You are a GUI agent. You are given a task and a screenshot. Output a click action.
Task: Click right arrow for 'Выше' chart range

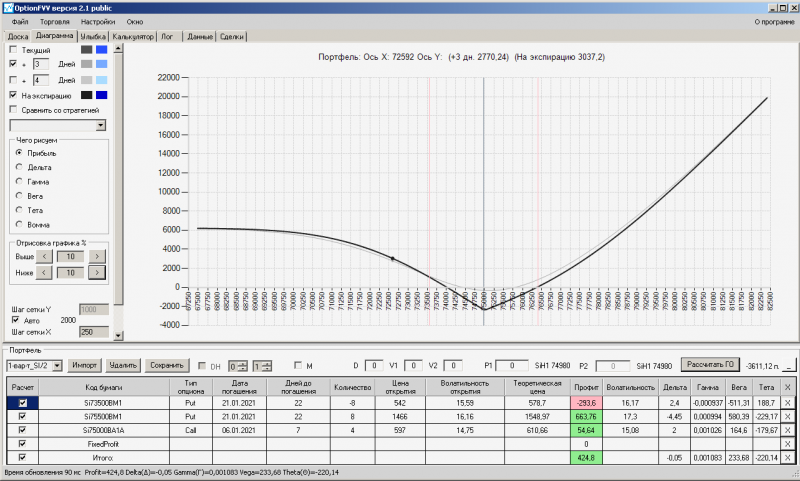(x=96, y=257)
